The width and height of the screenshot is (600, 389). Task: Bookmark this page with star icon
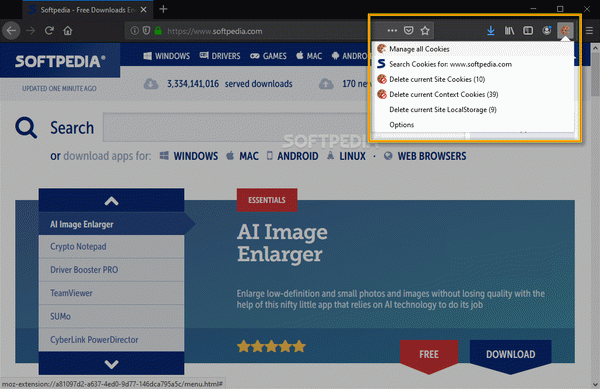tap(425, 31)
